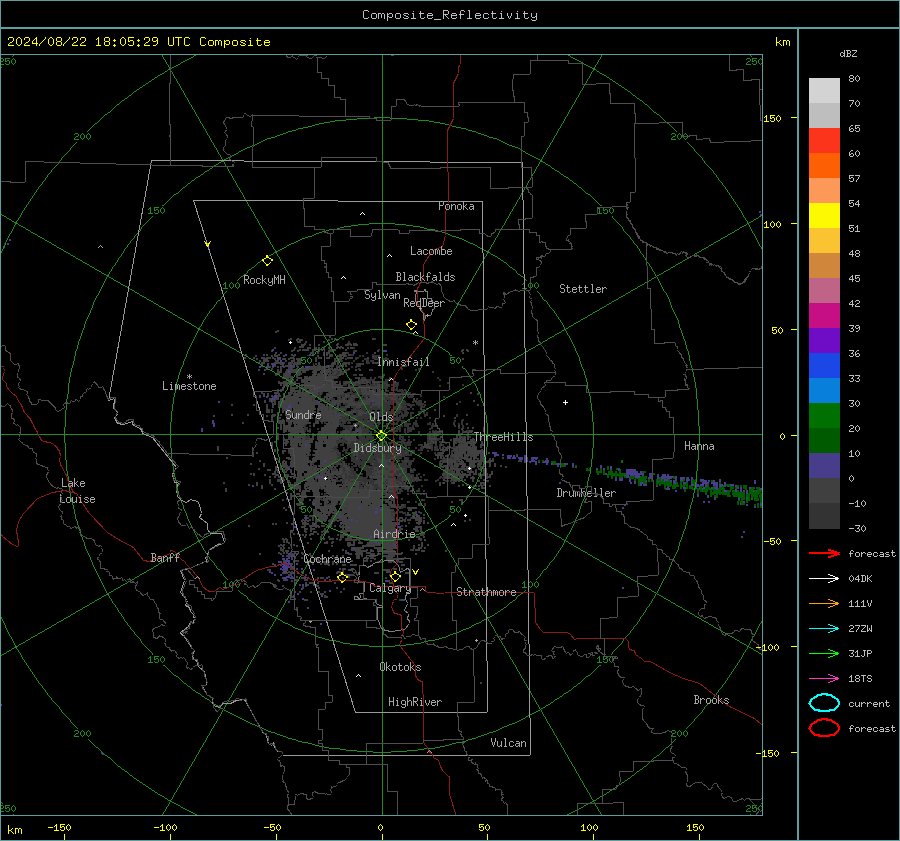
Task: Click the yellow diamond marker above the Calgary label
Action: (x=395, y=576)
